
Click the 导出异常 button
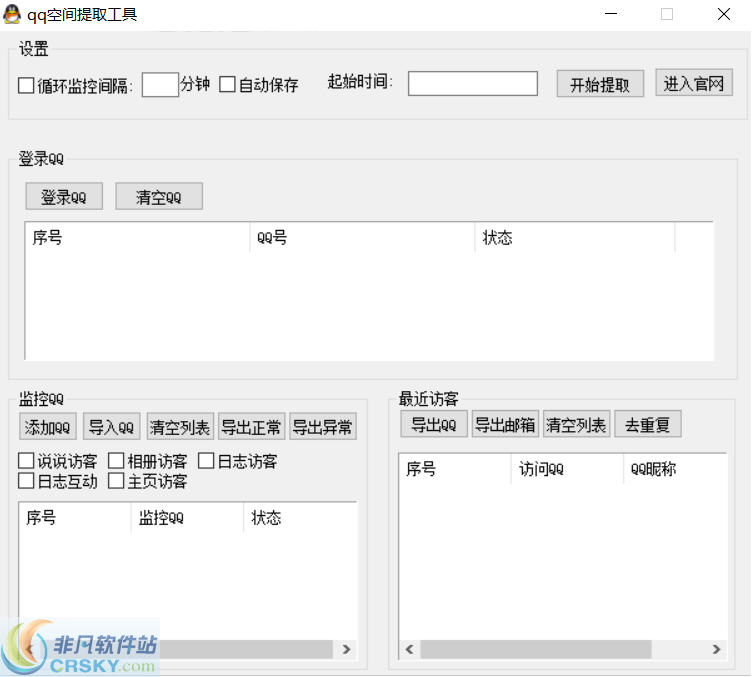pos(323,426)
